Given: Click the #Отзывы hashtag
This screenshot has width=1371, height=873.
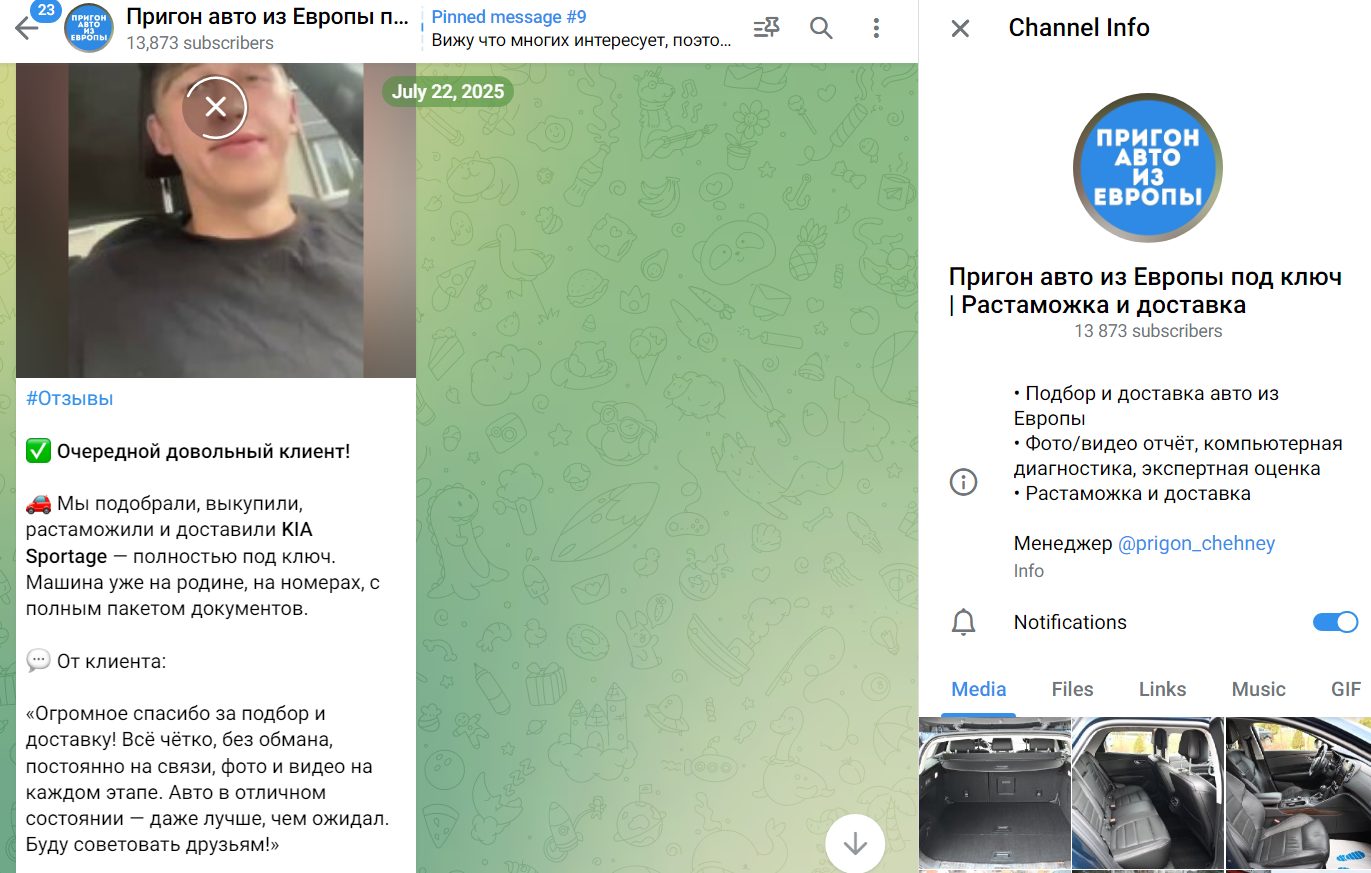Looking at the screenshot, I should click(70, 398).
